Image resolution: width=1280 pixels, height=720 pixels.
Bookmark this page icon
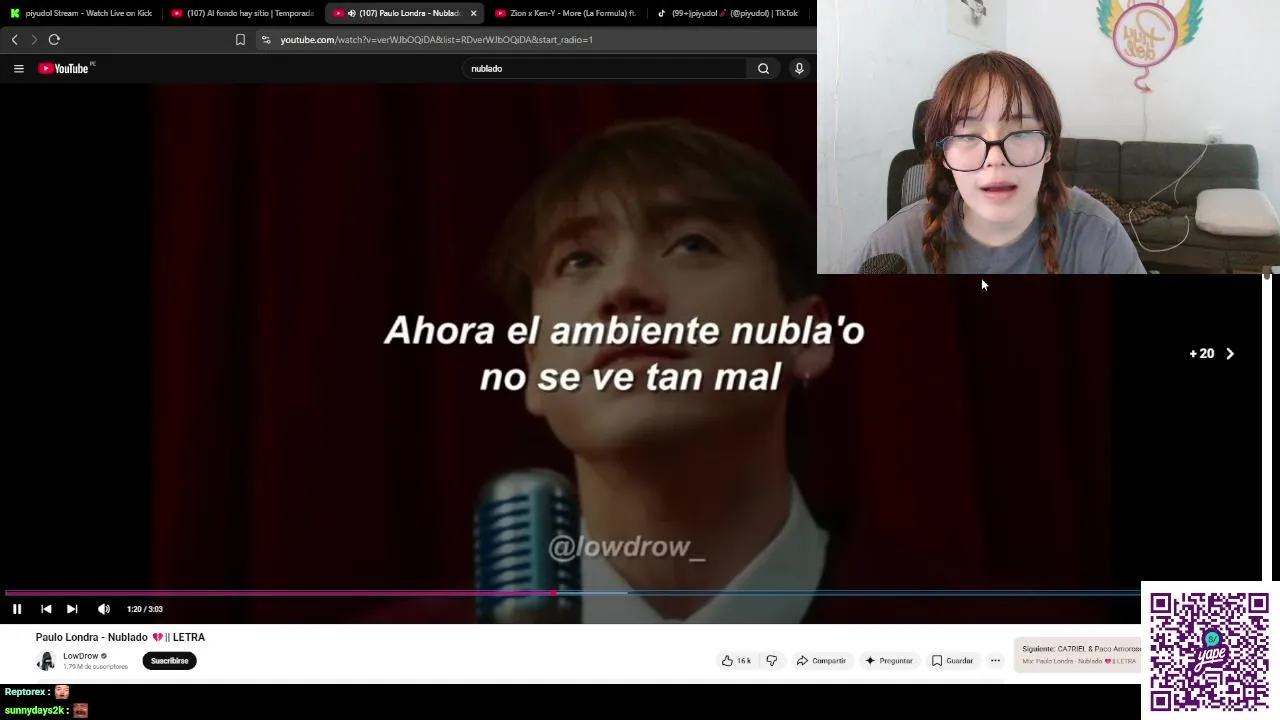(x=240, y=39)
